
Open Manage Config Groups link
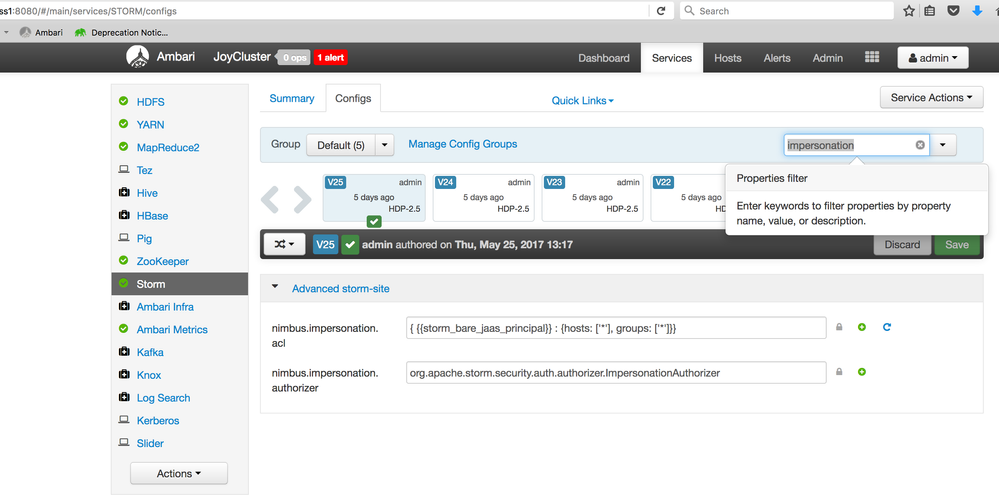463,144
